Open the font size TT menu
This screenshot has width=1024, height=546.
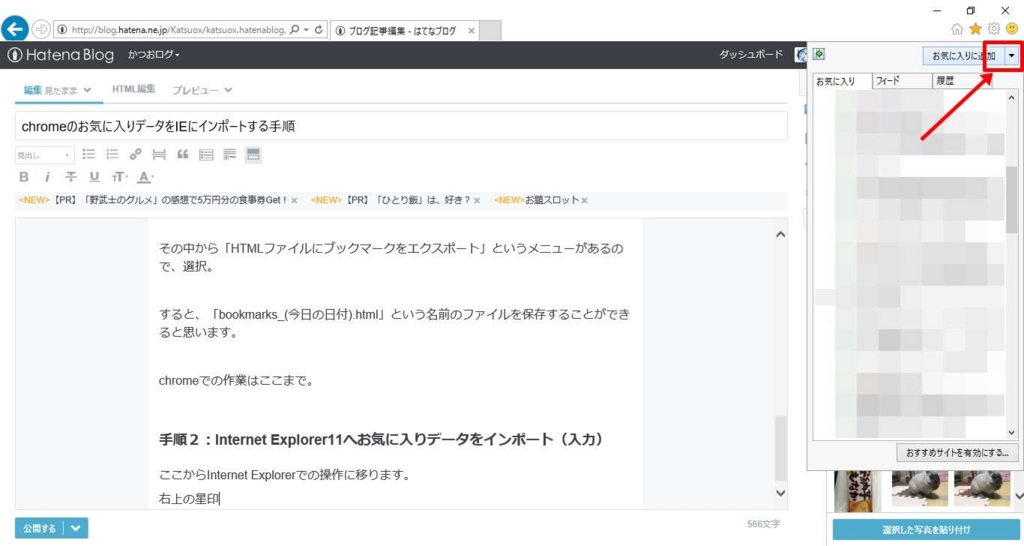119,176
